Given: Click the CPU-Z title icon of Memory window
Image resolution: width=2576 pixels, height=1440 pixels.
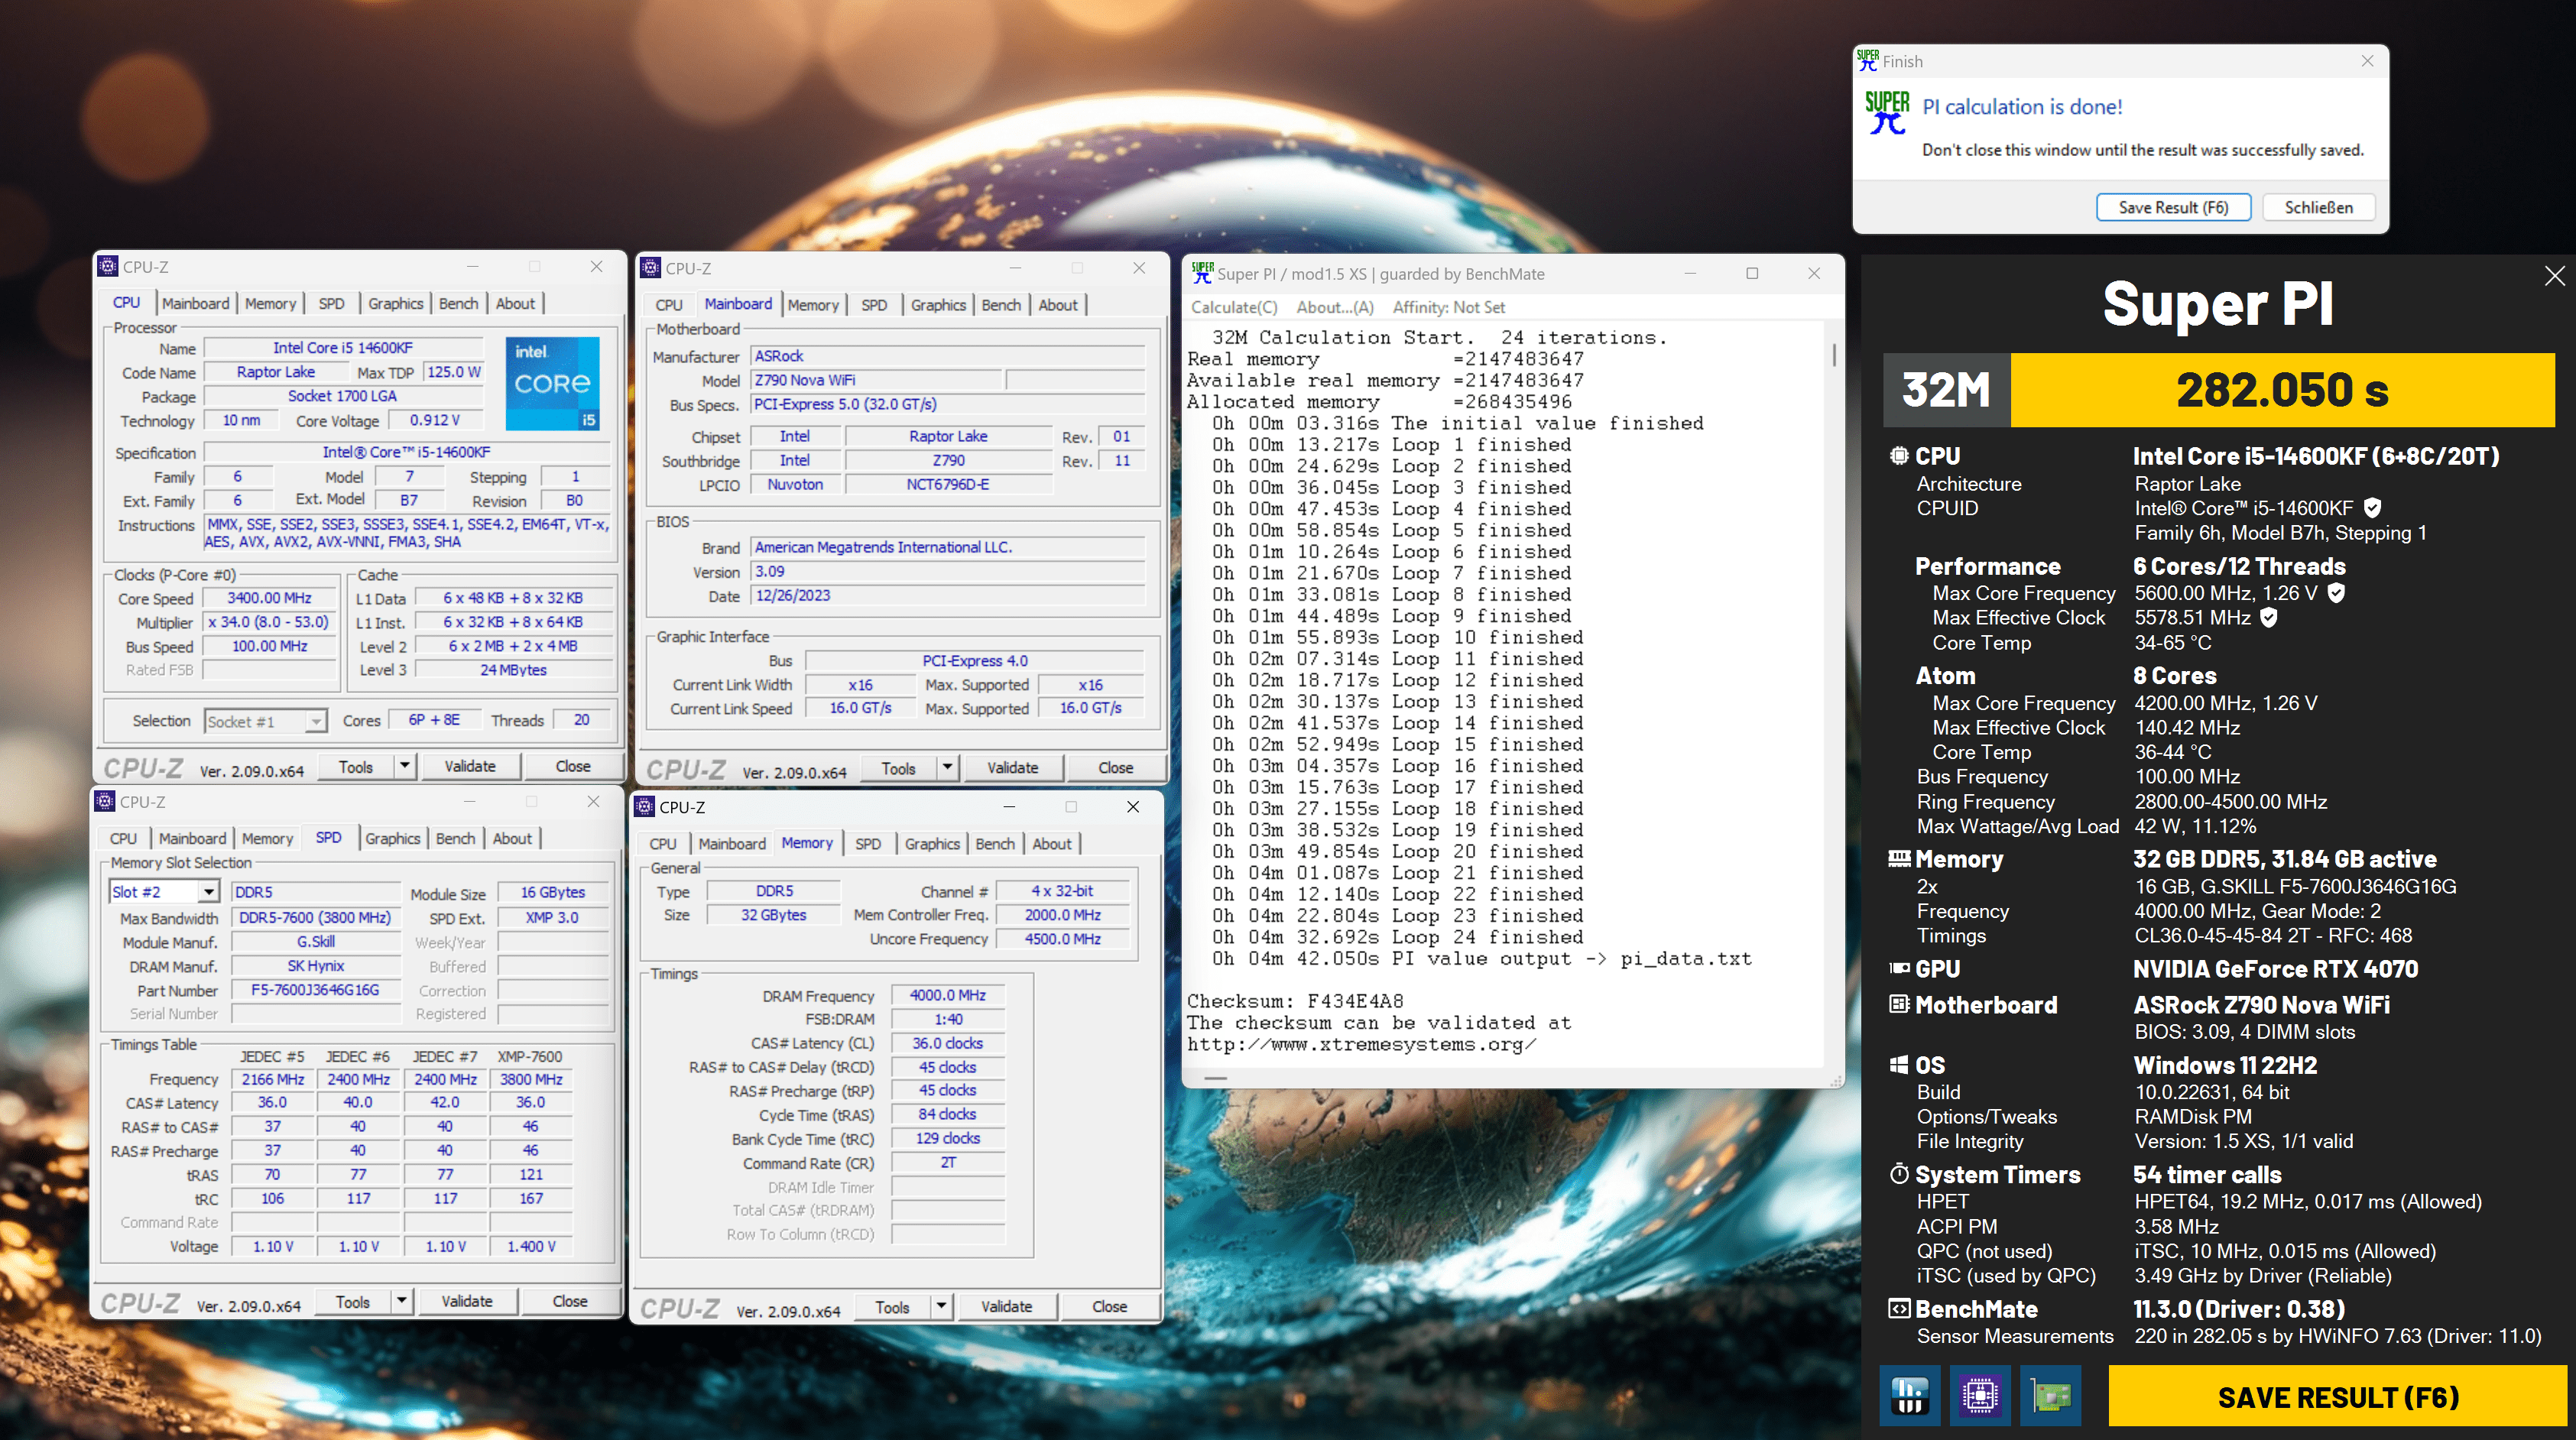Looking at the screenshot, I should point(645,807).
